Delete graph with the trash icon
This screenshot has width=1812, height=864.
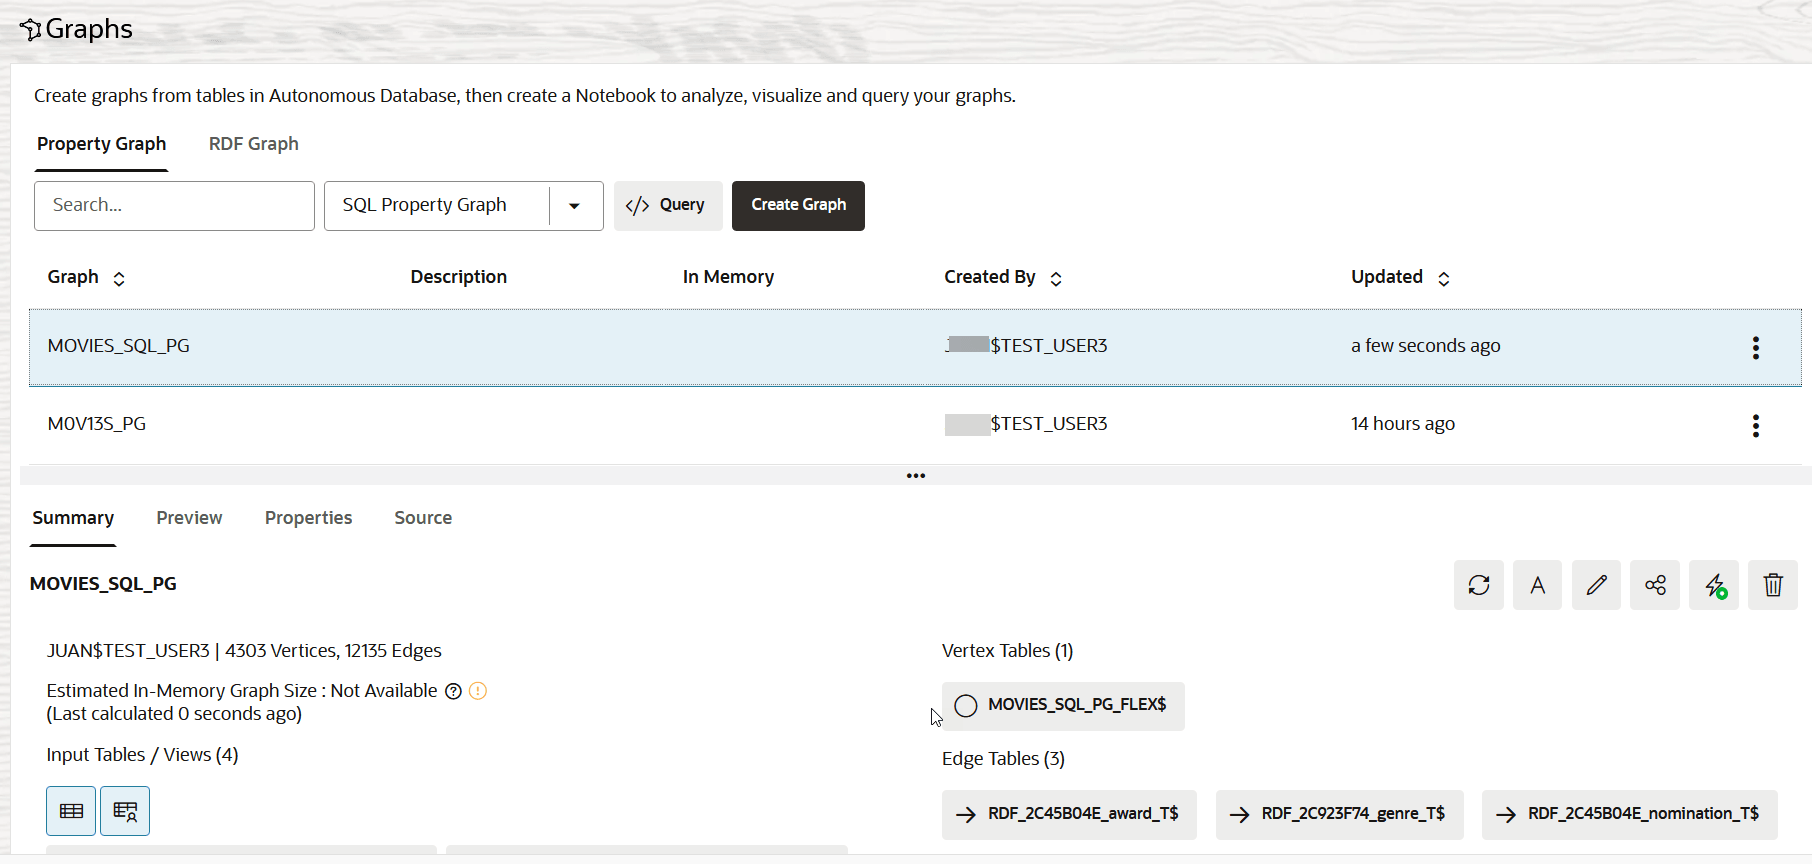tap(1773, 585)
